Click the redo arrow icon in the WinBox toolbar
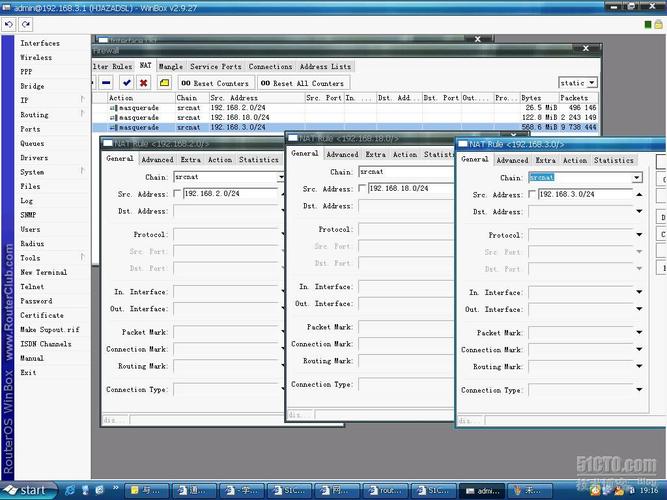667x500 pixels. point(26,24)
